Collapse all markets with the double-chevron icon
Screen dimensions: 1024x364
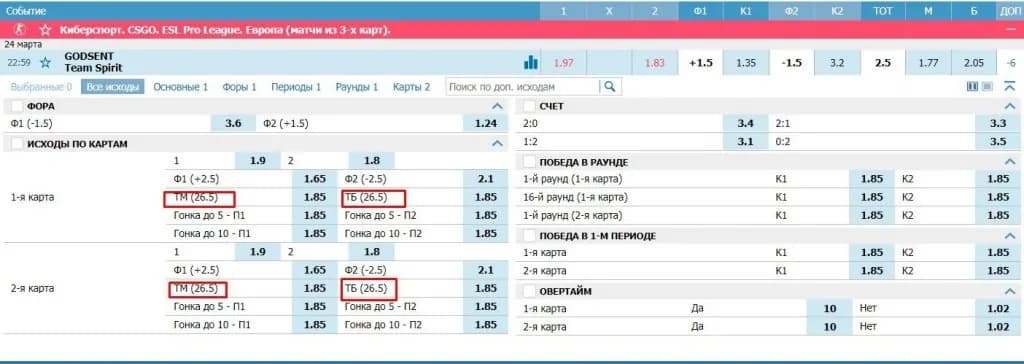(x=1010, y=86)
